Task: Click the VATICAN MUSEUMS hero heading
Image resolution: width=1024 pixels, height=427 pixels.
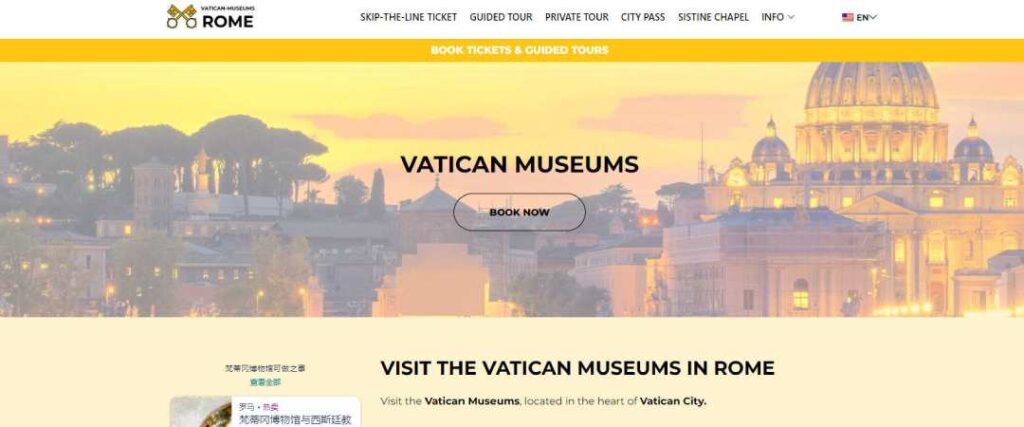Action: (519, 165)
